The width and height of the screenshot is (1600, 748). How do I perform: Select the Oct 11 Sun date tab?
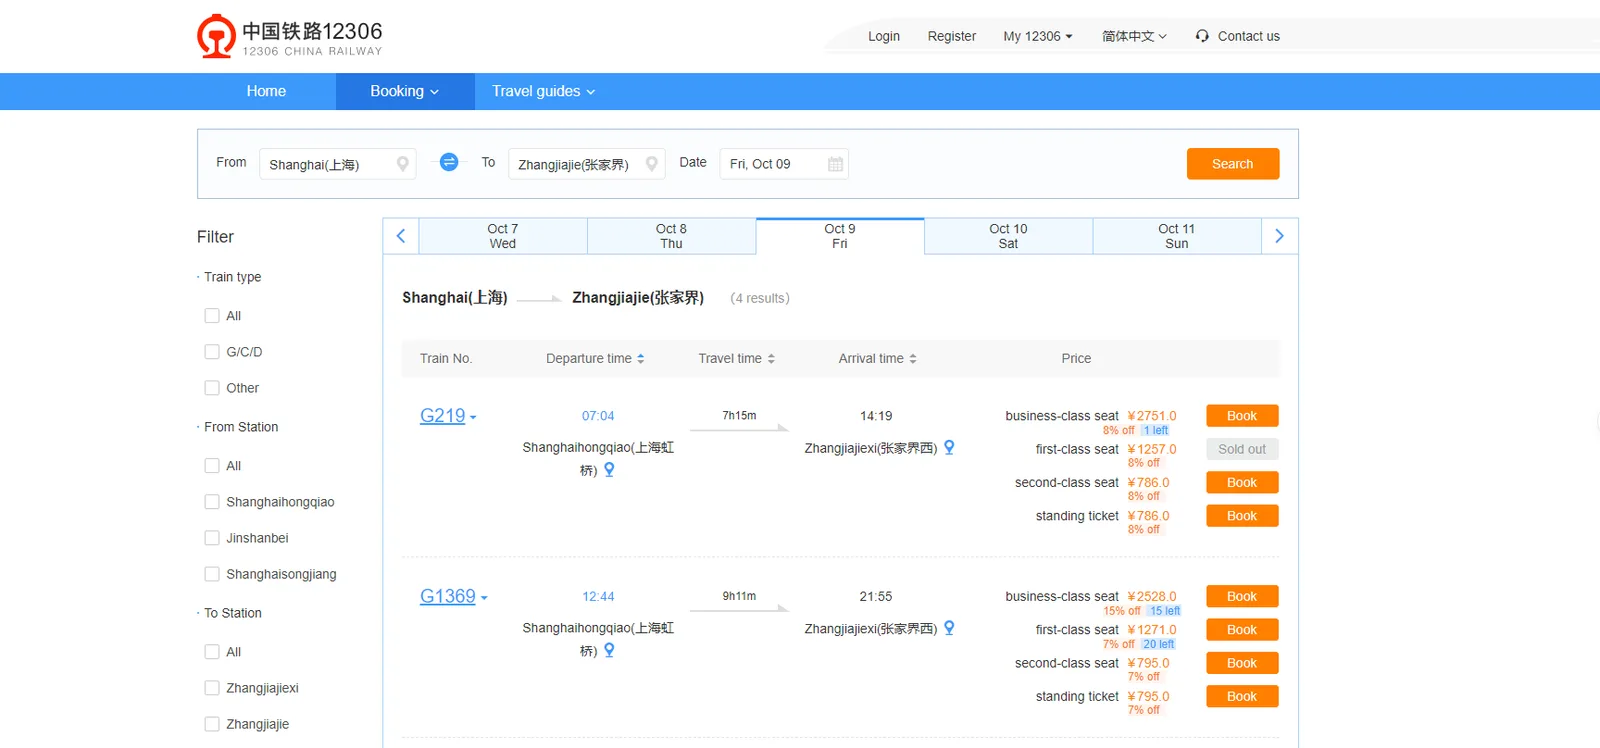click(1177, 236)
